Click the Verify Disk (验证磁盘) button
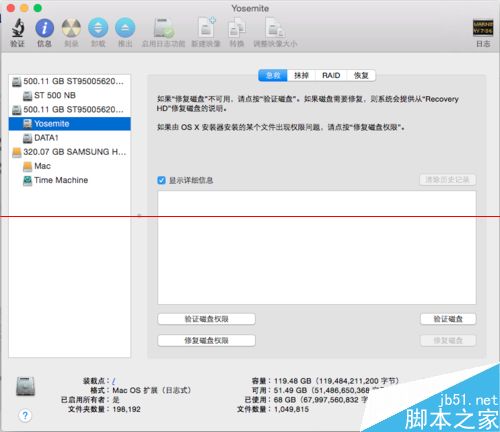The width and height of the screenshot is (500, 432). coord(448,319)
